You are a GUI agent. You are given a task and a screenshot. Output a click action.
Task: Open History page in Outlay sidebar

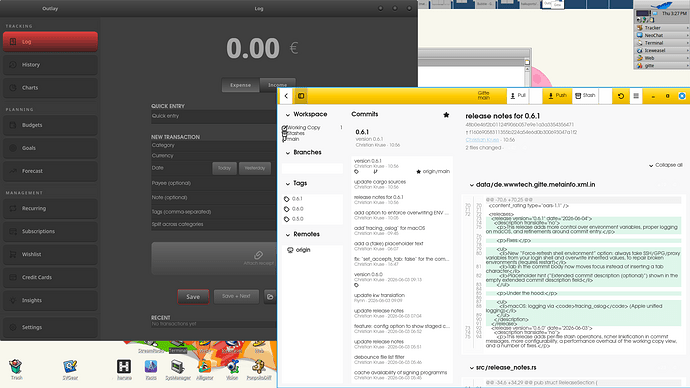pyautogui.click(x=50, y=65)
